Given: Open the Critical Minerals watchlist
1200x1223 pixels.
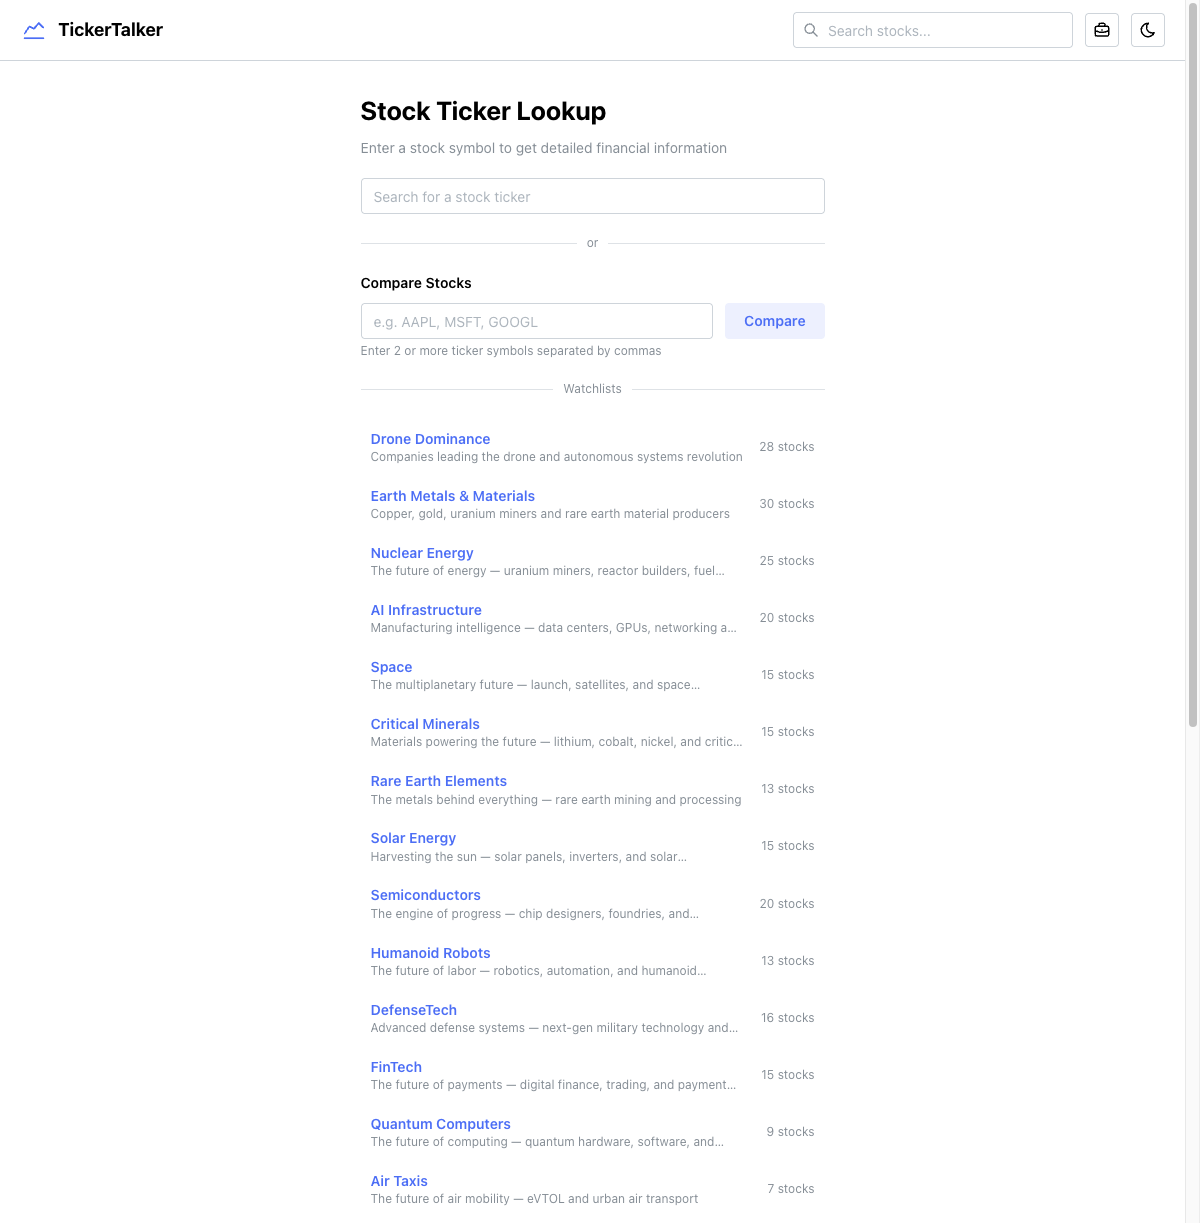Looking at the screenshot, I should tap(425, 724).
